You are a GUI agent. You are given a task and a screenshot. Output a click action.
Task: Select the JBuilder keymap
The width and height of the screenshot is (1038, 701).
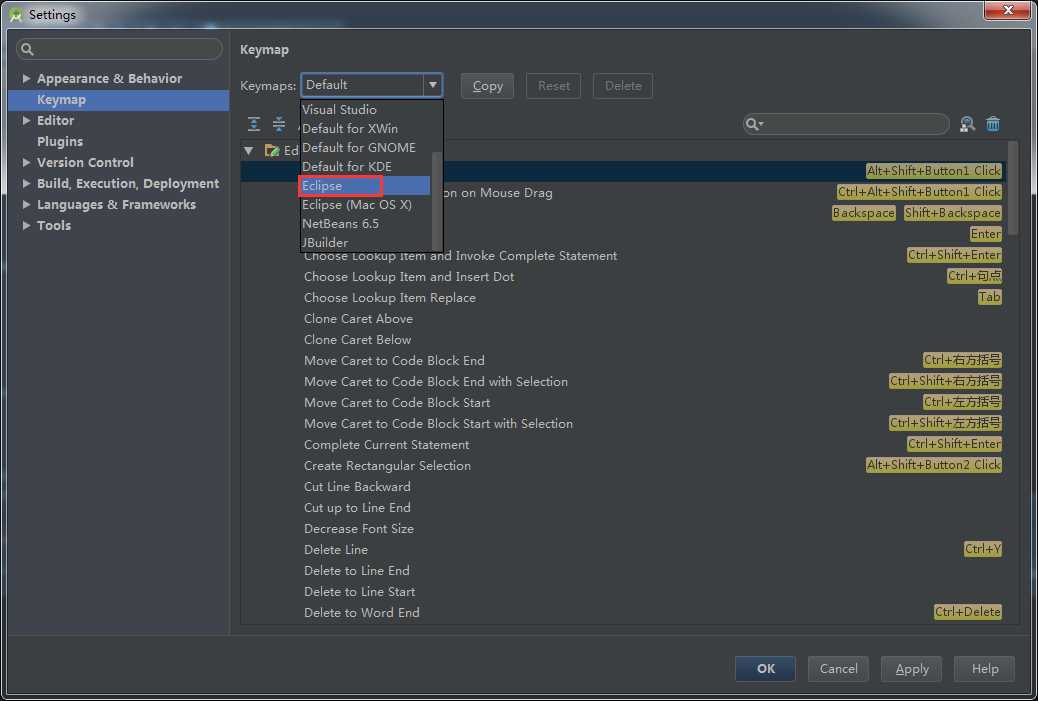point(365,242)
